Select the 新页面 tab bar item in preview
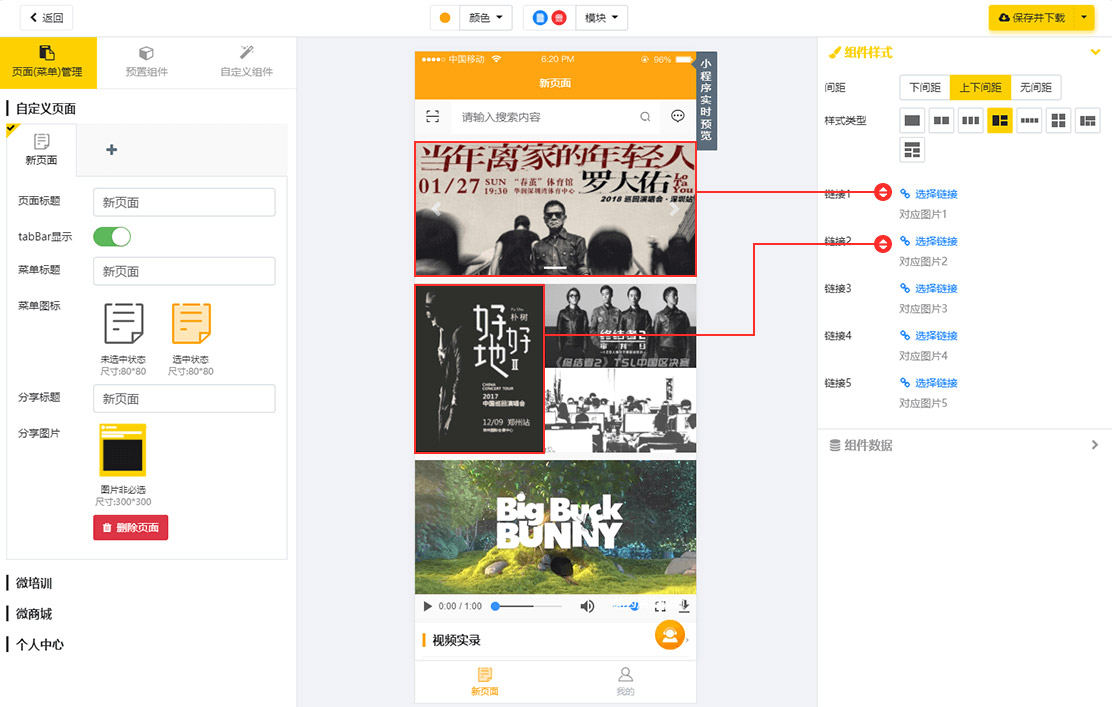Viewport: 1112px width, 707px height. tap(485, 681)
